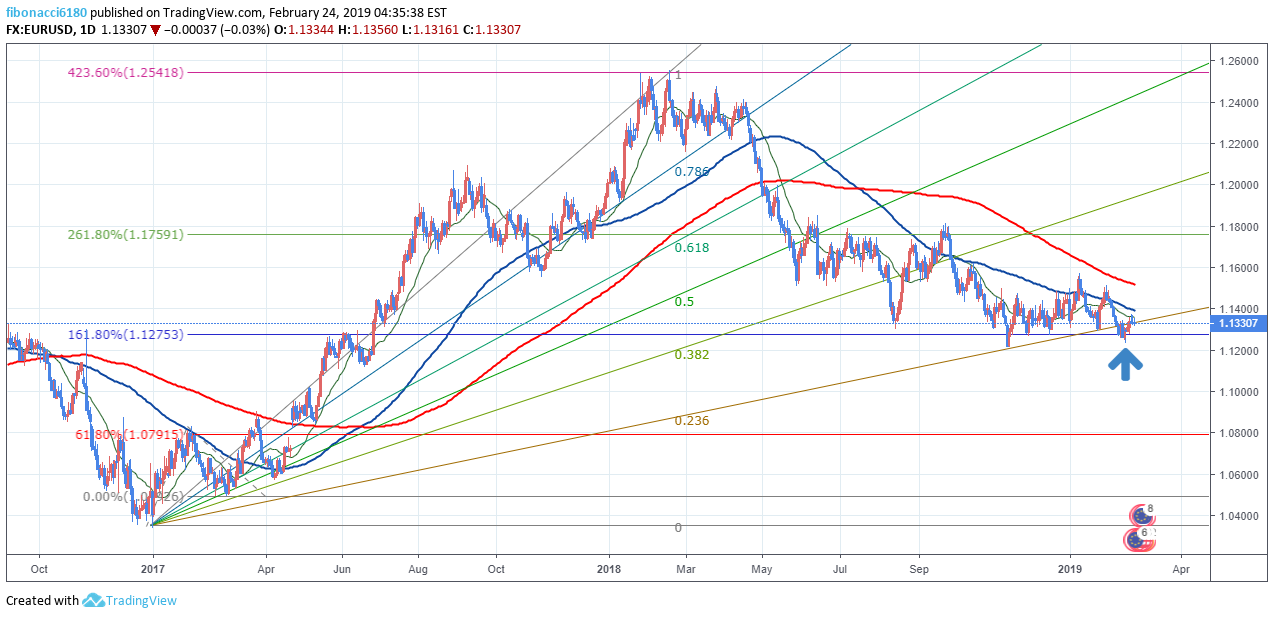Image resolution: width=1274 pixels, height=618 pixels.
Task: Select the 61.80%(1.07915) Fibonacci level label
Action: point(128,434)
